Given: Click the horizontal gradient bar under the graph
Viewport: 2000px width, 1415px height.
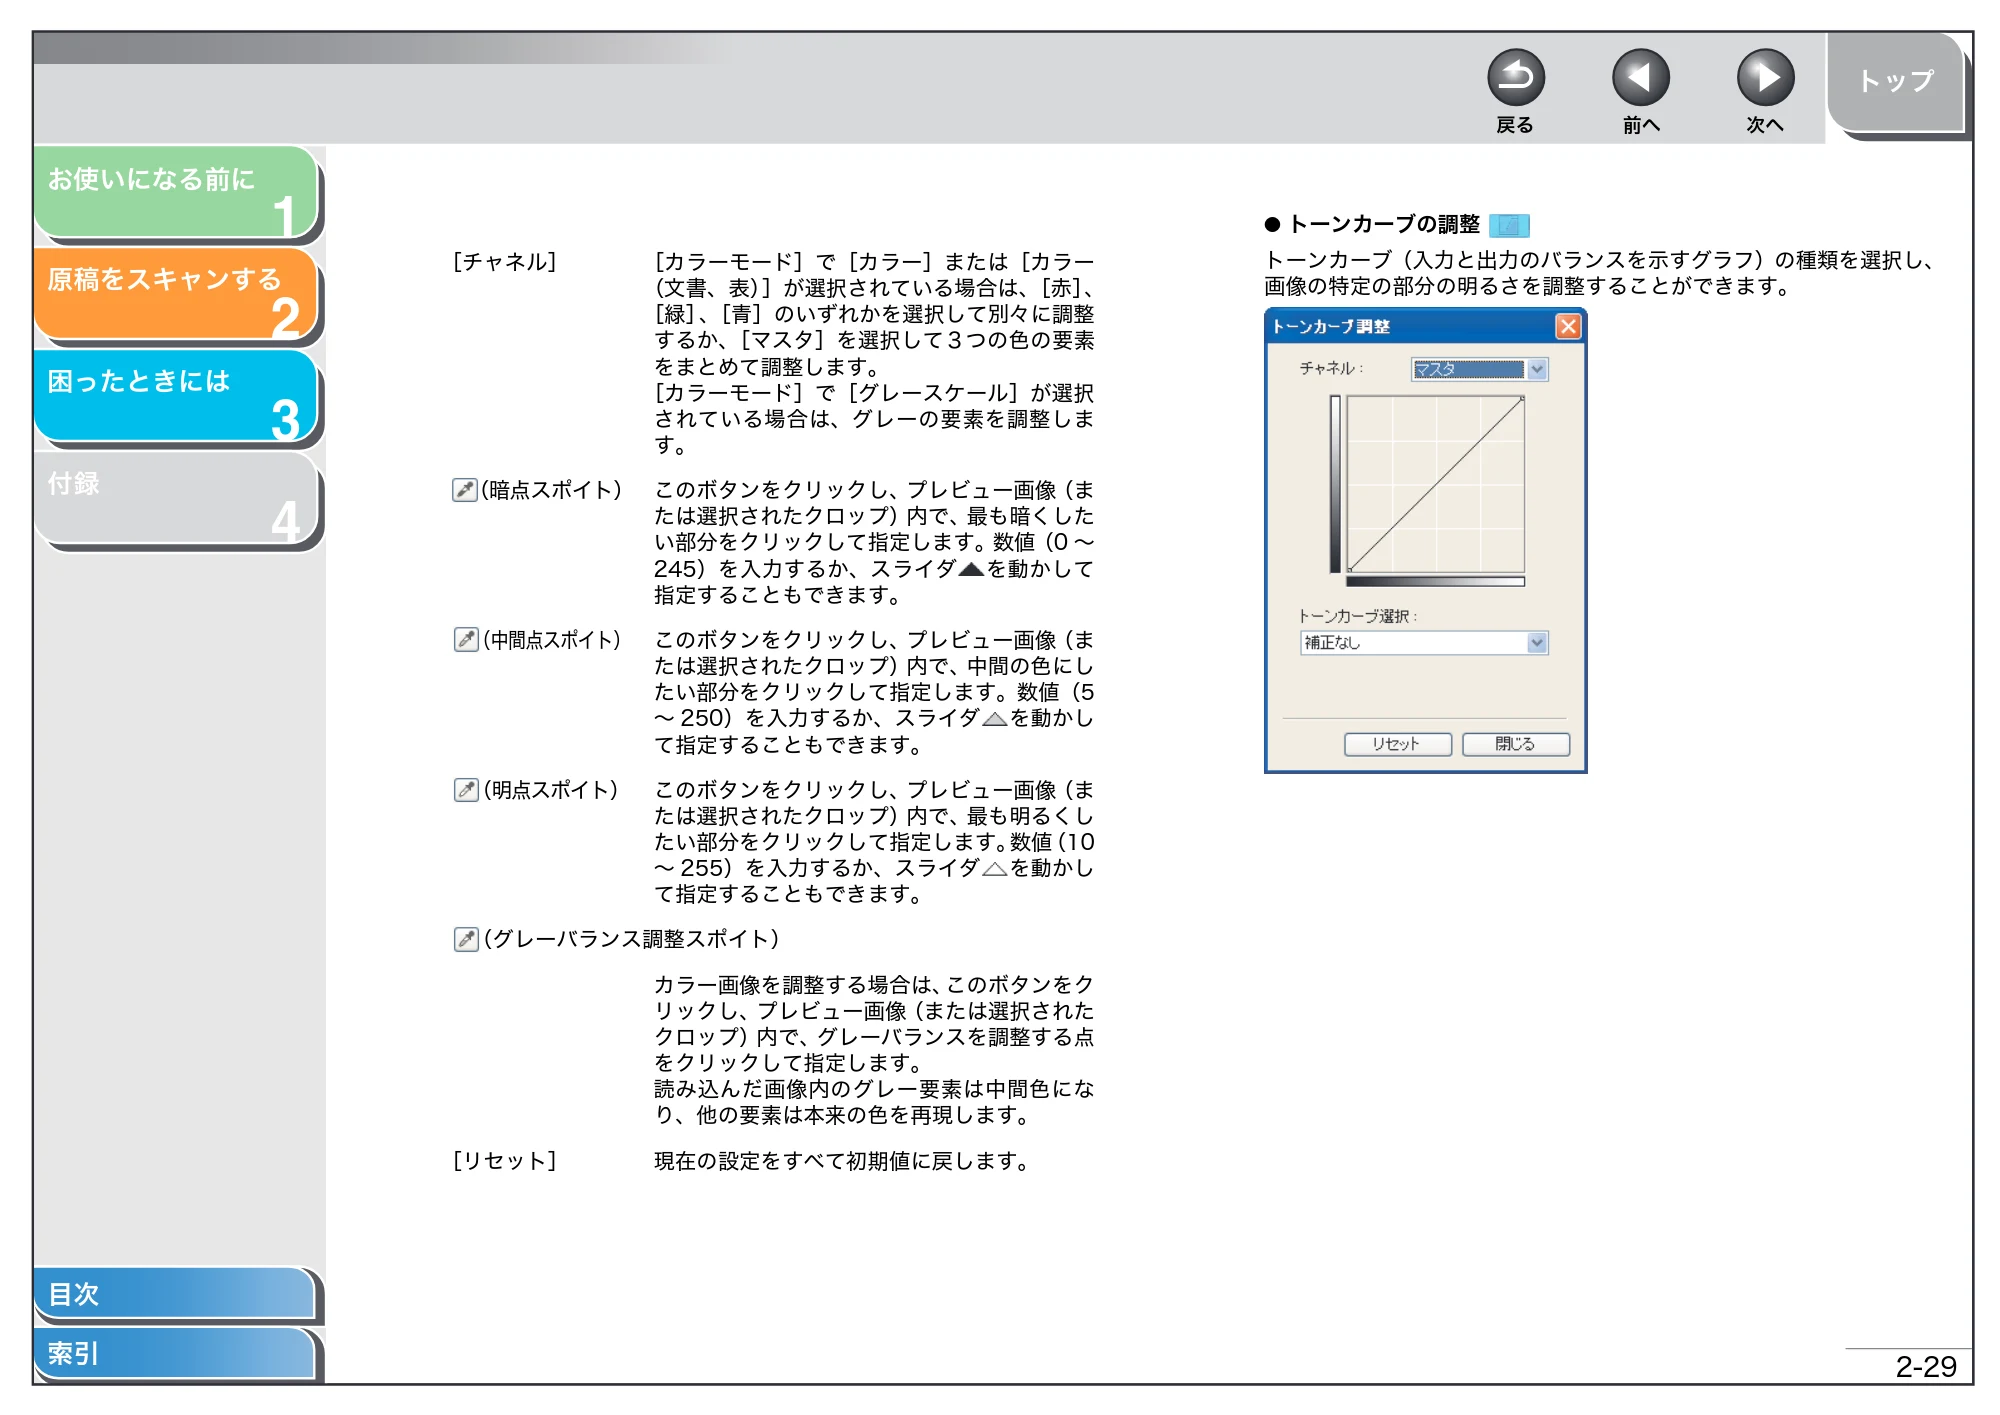Looking at the screenshot, I should (1435, 581).
